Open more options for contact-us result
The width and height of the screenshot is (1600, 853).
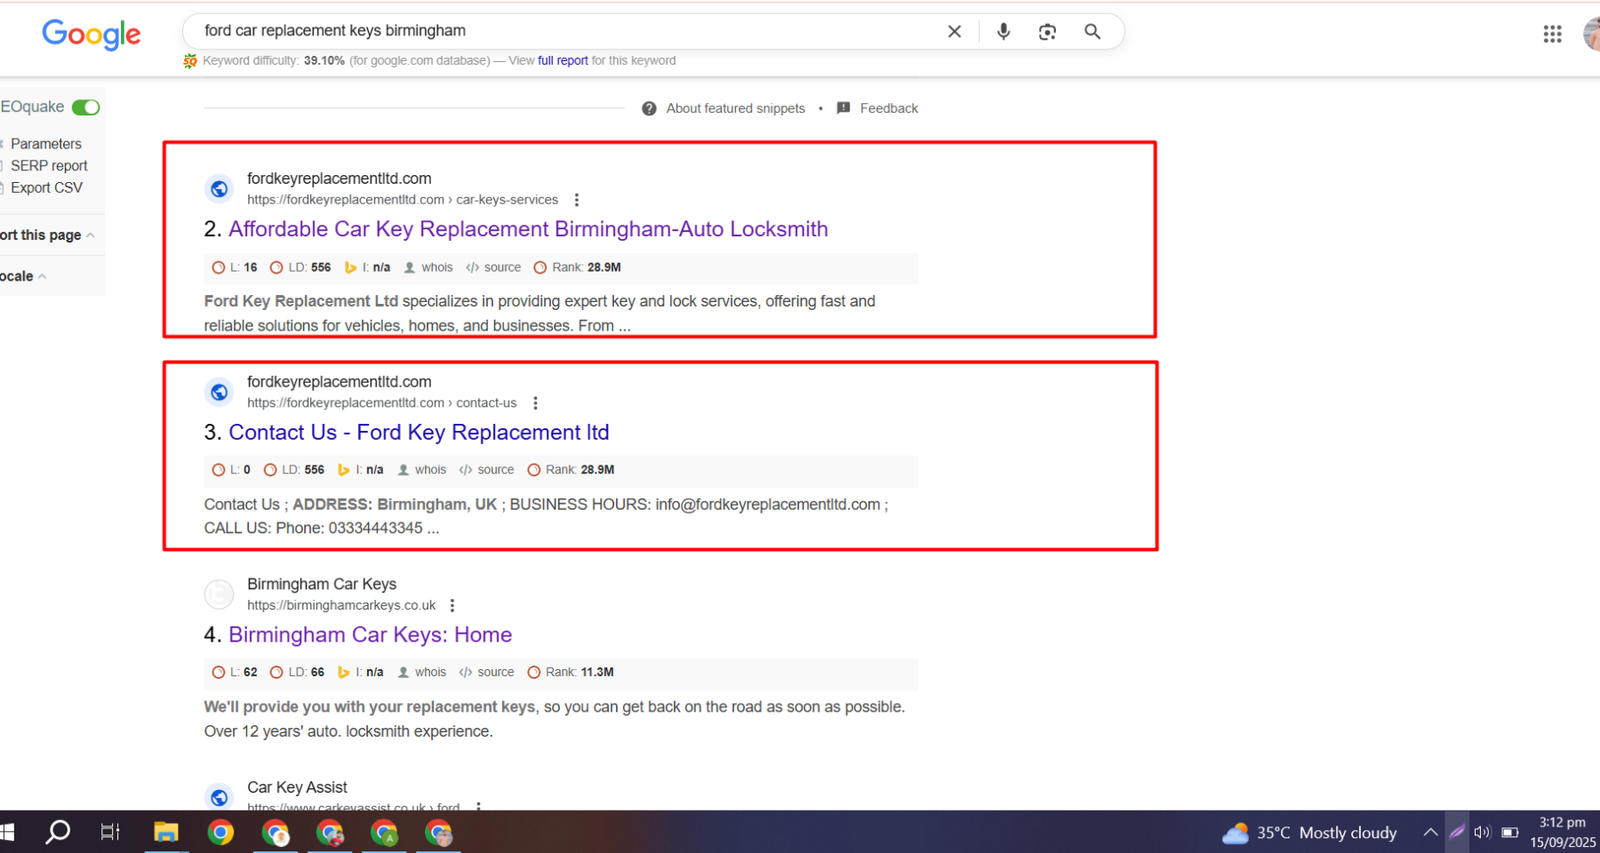tap(536, 403)
